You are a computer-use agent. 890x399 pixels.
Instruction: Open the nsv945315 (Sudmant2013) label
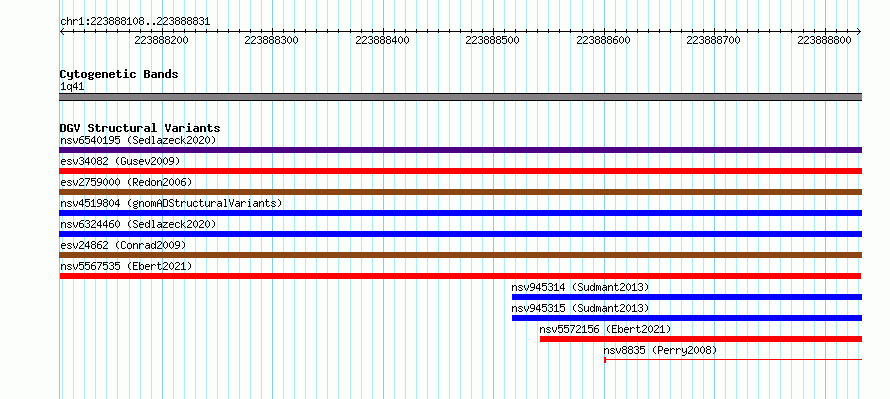(580, 308)
